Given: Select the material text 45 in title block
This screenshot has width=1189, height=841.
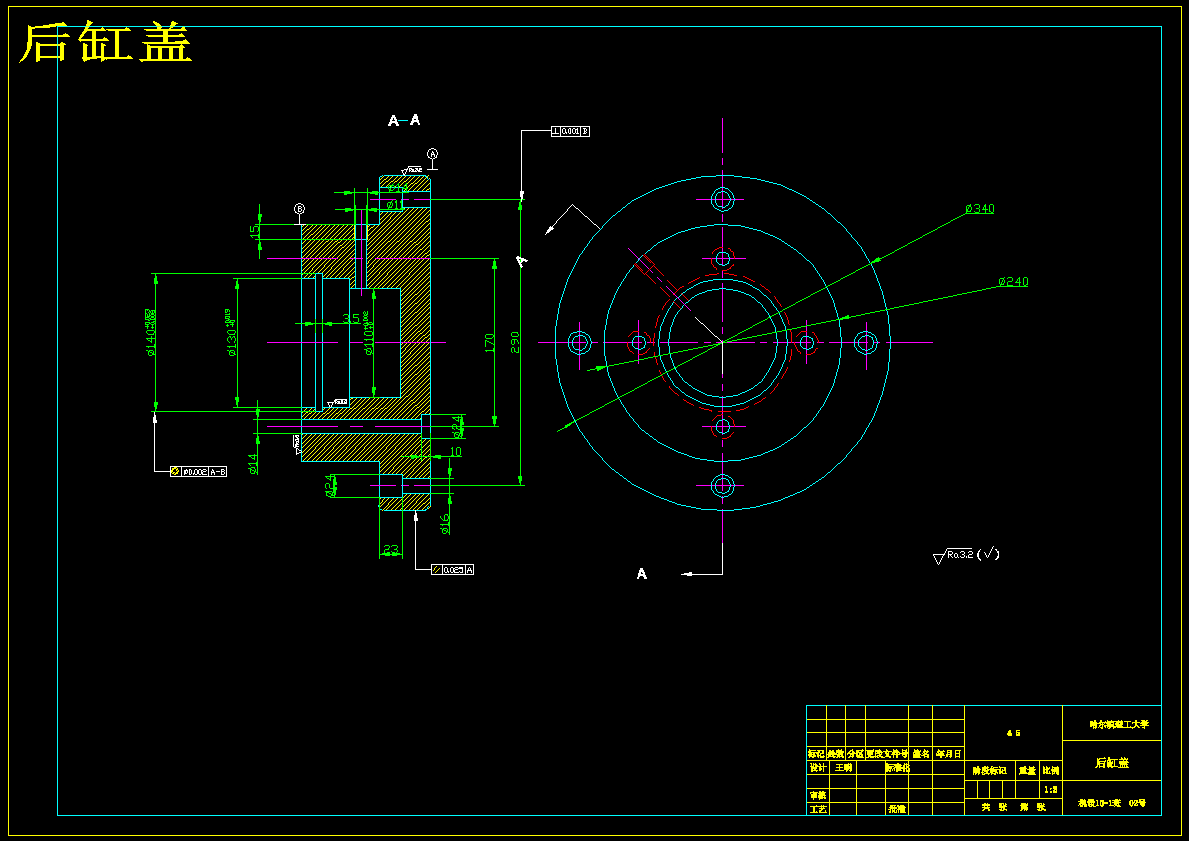Looking at the screenshot, I should pos(1013,733).
